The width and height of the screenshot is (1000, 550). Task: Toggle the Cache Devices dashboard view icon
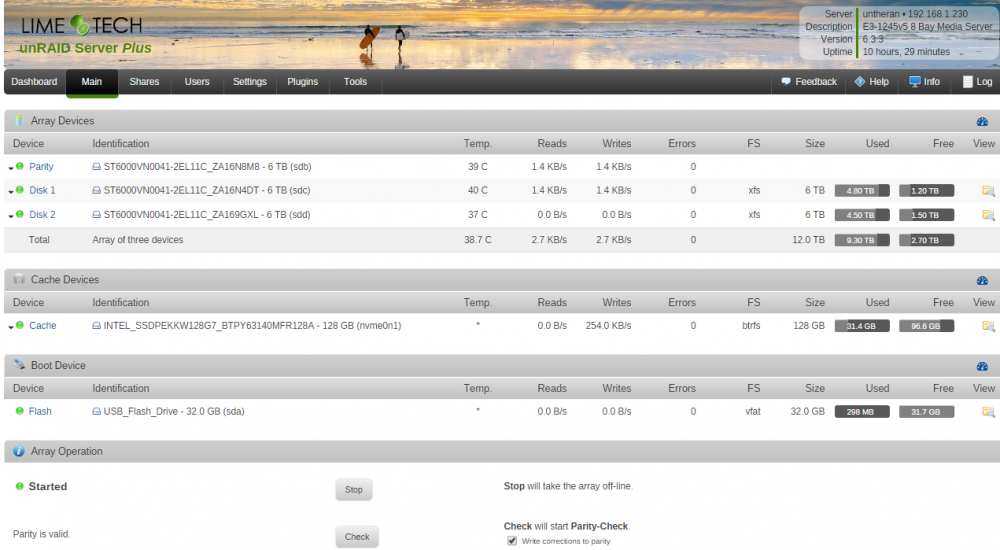[x=982, y=280]
